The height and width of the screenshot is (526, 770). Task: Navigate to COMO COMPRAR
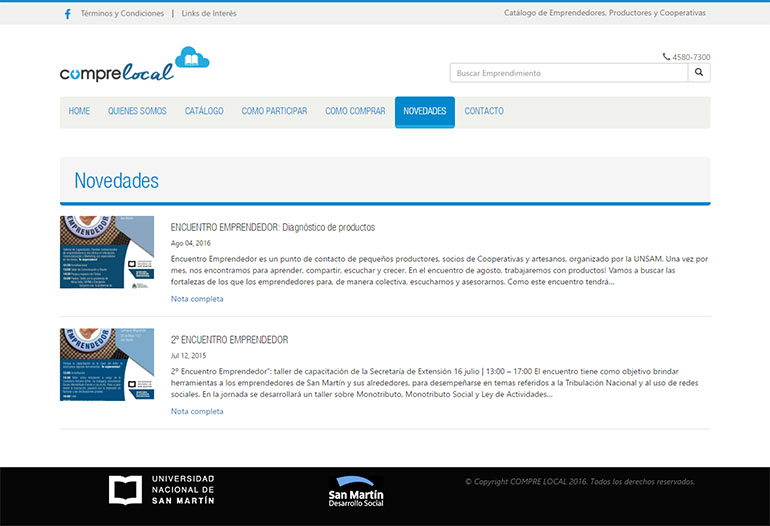pos(355,111)
